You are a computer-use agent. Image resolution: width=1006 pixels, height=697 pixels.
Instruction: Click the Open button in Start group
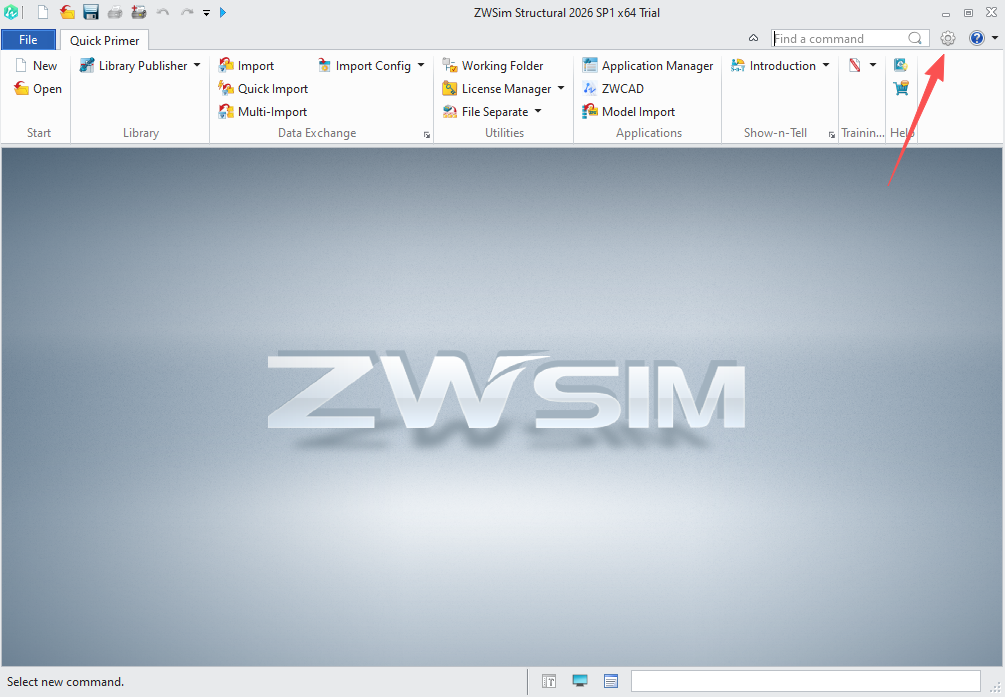point(38,89)
